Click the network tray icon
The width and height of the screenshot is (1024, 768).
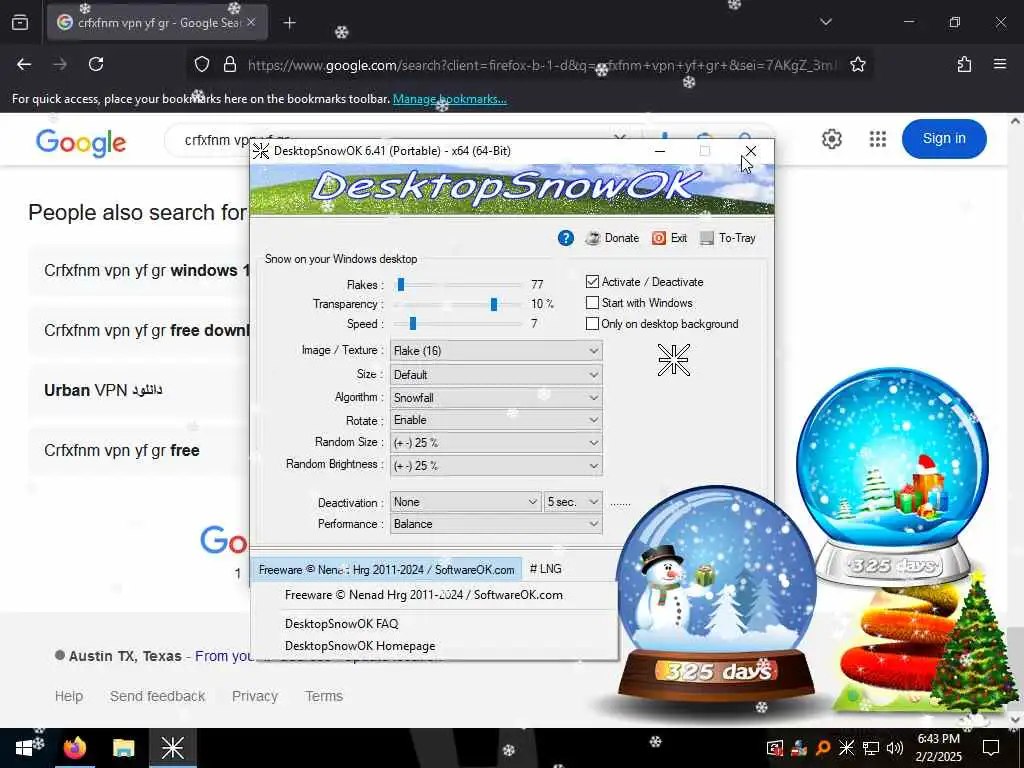[x=871, y=748]
